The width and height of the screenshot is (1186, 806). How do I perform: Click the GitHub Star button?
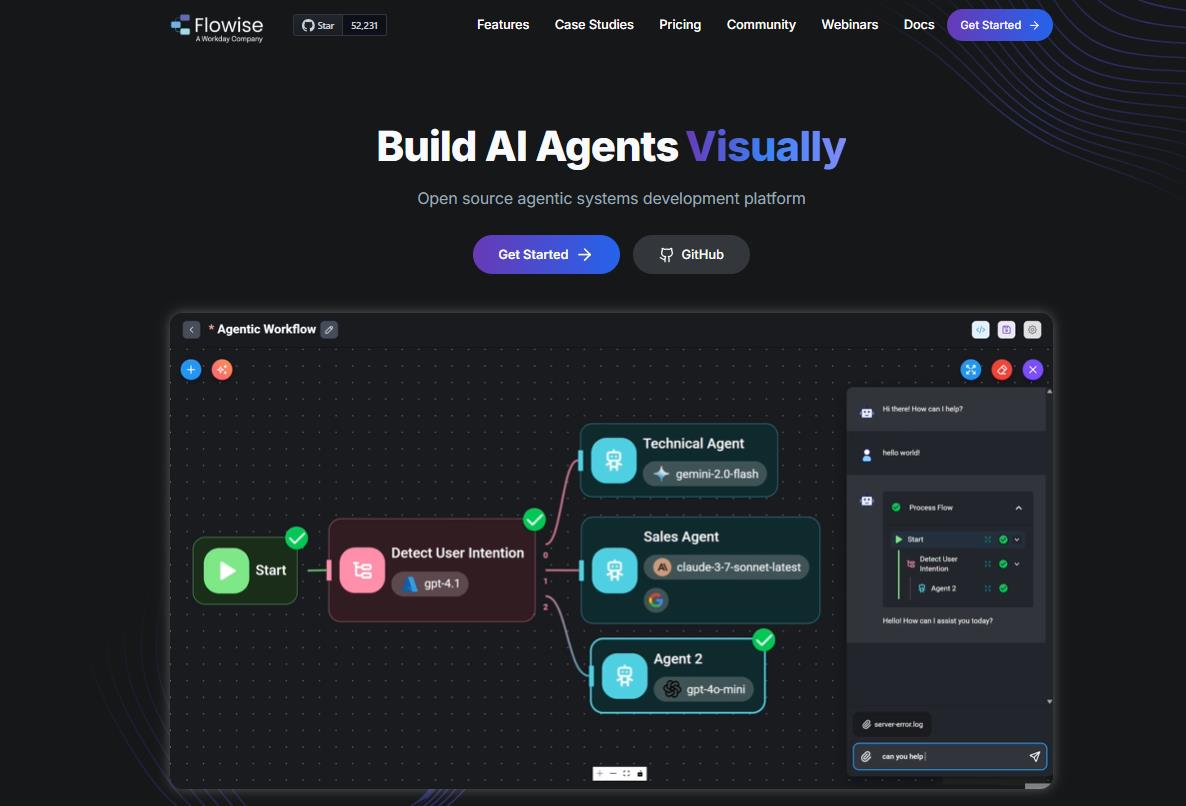318,25
